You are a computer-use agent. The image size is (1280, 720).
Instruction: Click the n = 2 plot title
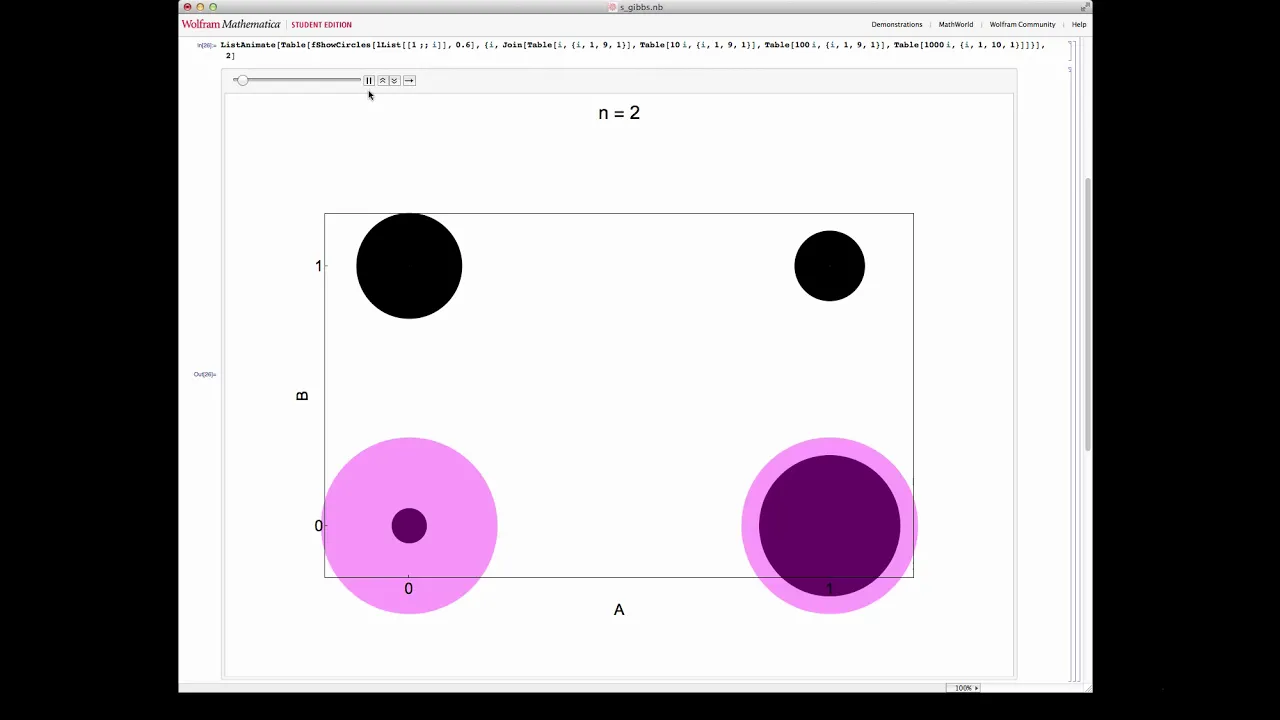tap(619, 113)
